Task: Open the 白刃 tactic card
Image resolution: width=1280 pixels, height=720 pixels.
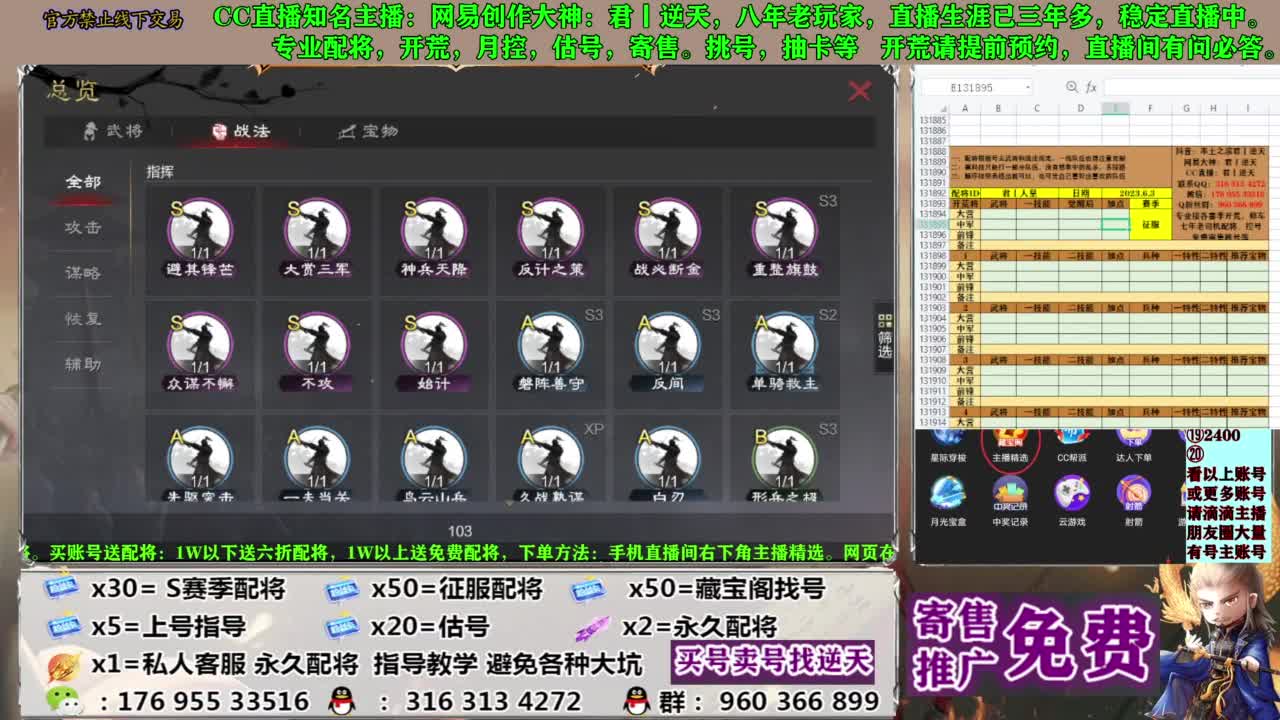Action: point(667,460)
